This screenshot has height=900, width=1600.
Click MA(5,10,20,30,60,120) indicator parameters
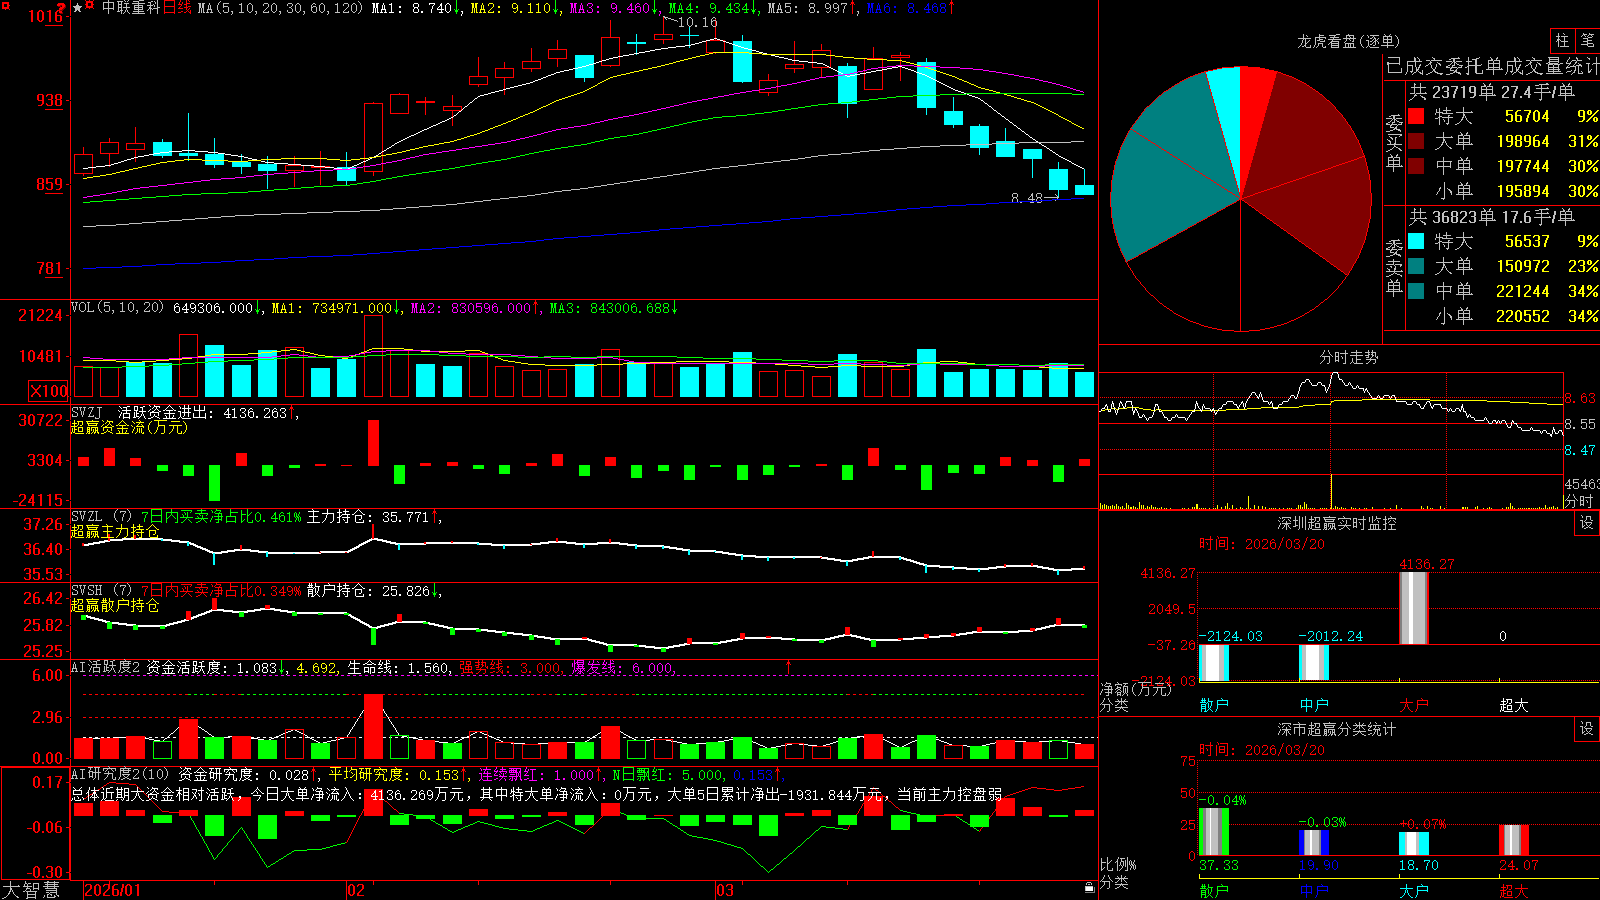coord(280,8)
